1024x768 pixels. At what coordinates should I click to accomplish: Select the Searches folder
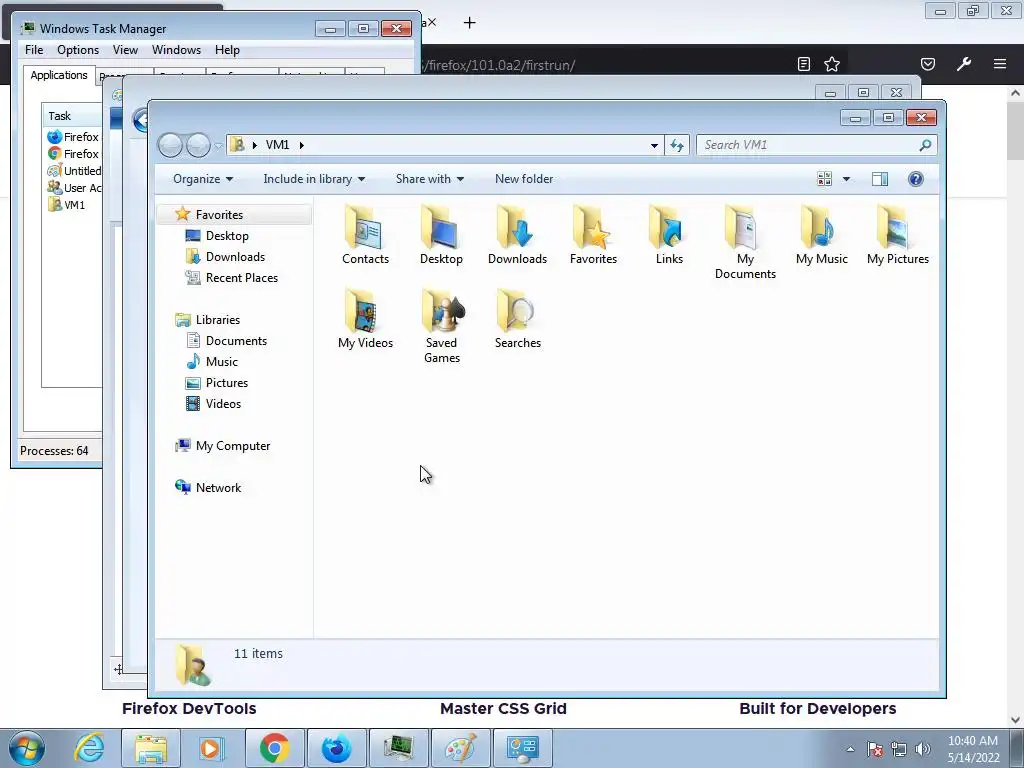pyautogui.click(x=517, y=319)
